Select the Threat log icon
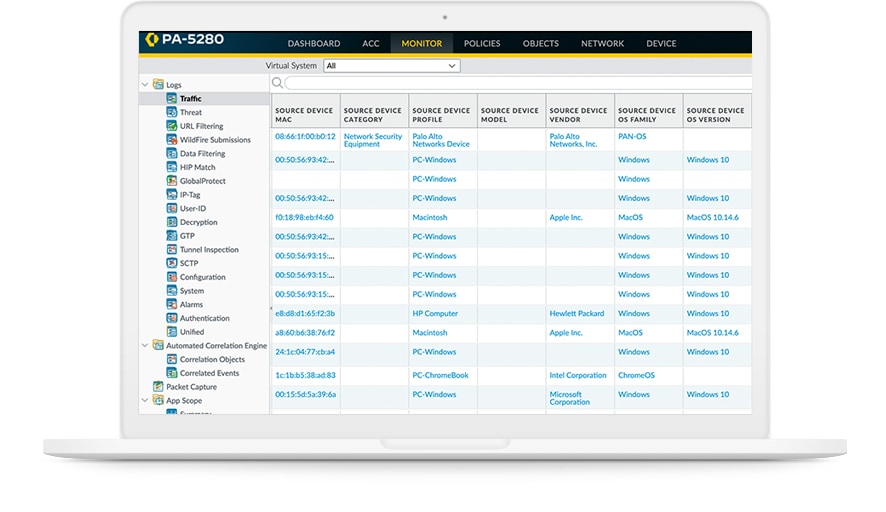Image resolution: width=886 pixels, height=512 pixels. [172, 112]
